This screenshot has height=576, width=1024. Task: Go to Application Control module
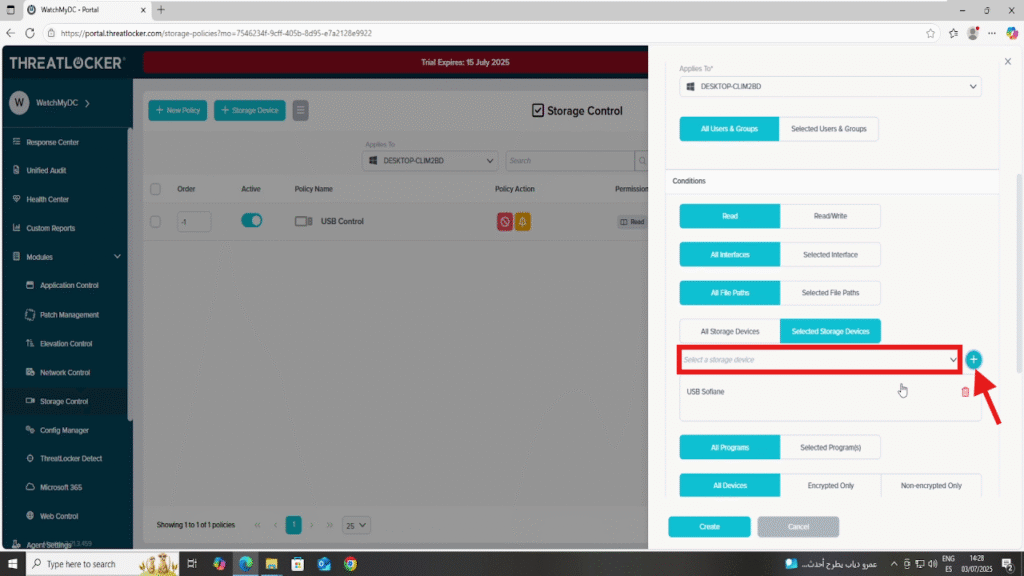pyautogui.click(x=69, y=285)
